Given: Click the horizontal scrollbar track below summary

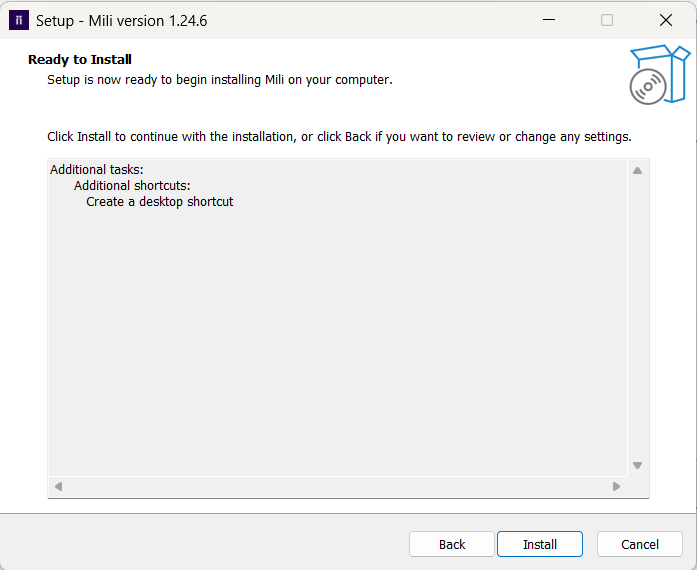Looking at the screenshot, I should 337,487.
